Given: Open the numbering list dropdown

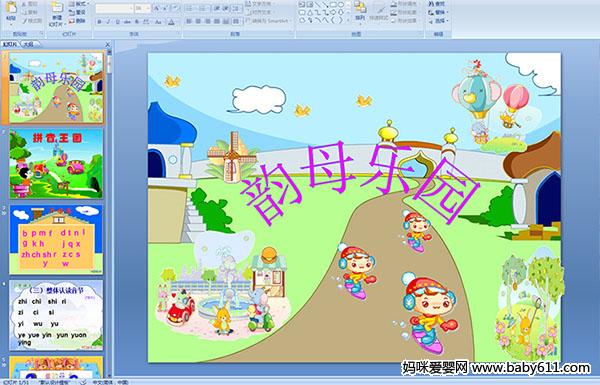Looking at the screenshot, I should point(204,8).
